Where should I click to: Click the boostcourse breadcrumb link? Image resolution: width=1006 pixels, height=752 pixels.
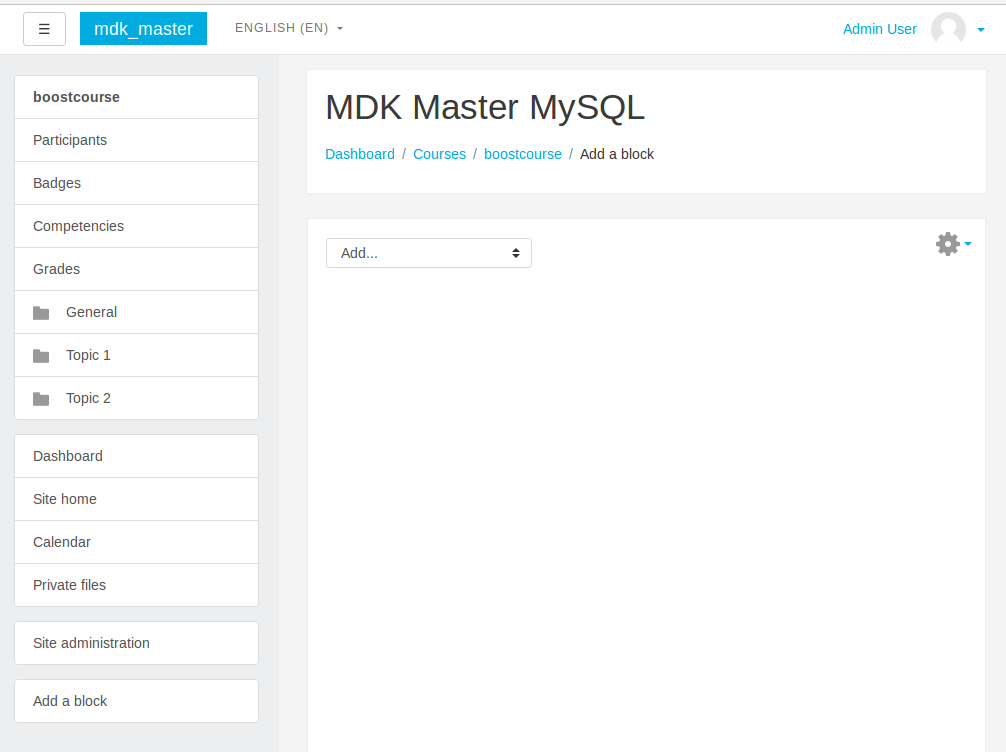point(523,154)
